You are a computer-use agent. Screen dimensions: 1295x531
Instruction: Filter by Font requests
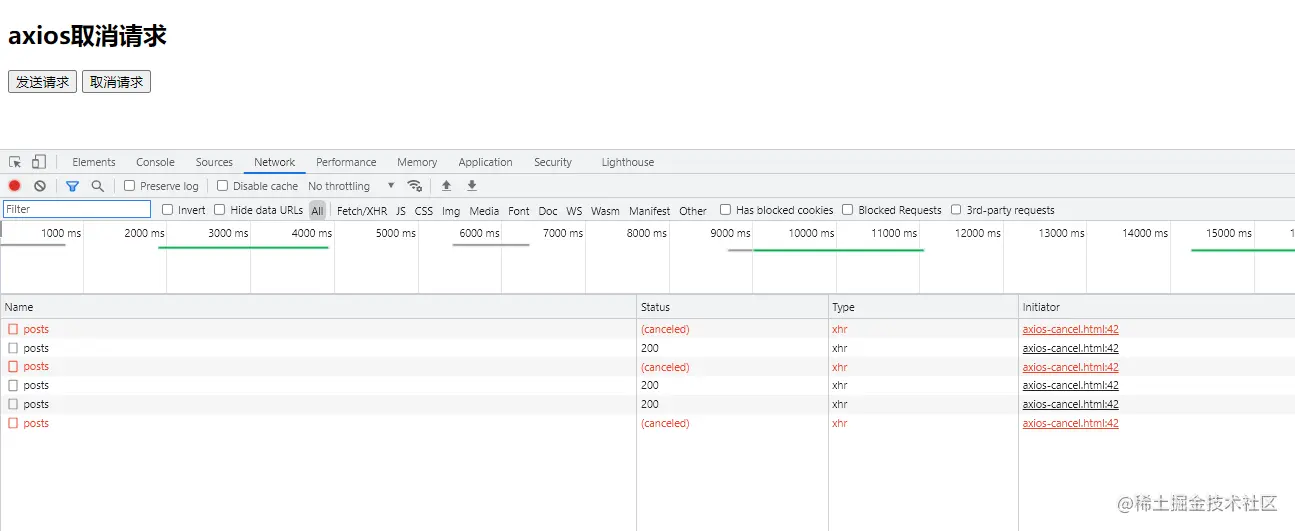coord(519,211)
